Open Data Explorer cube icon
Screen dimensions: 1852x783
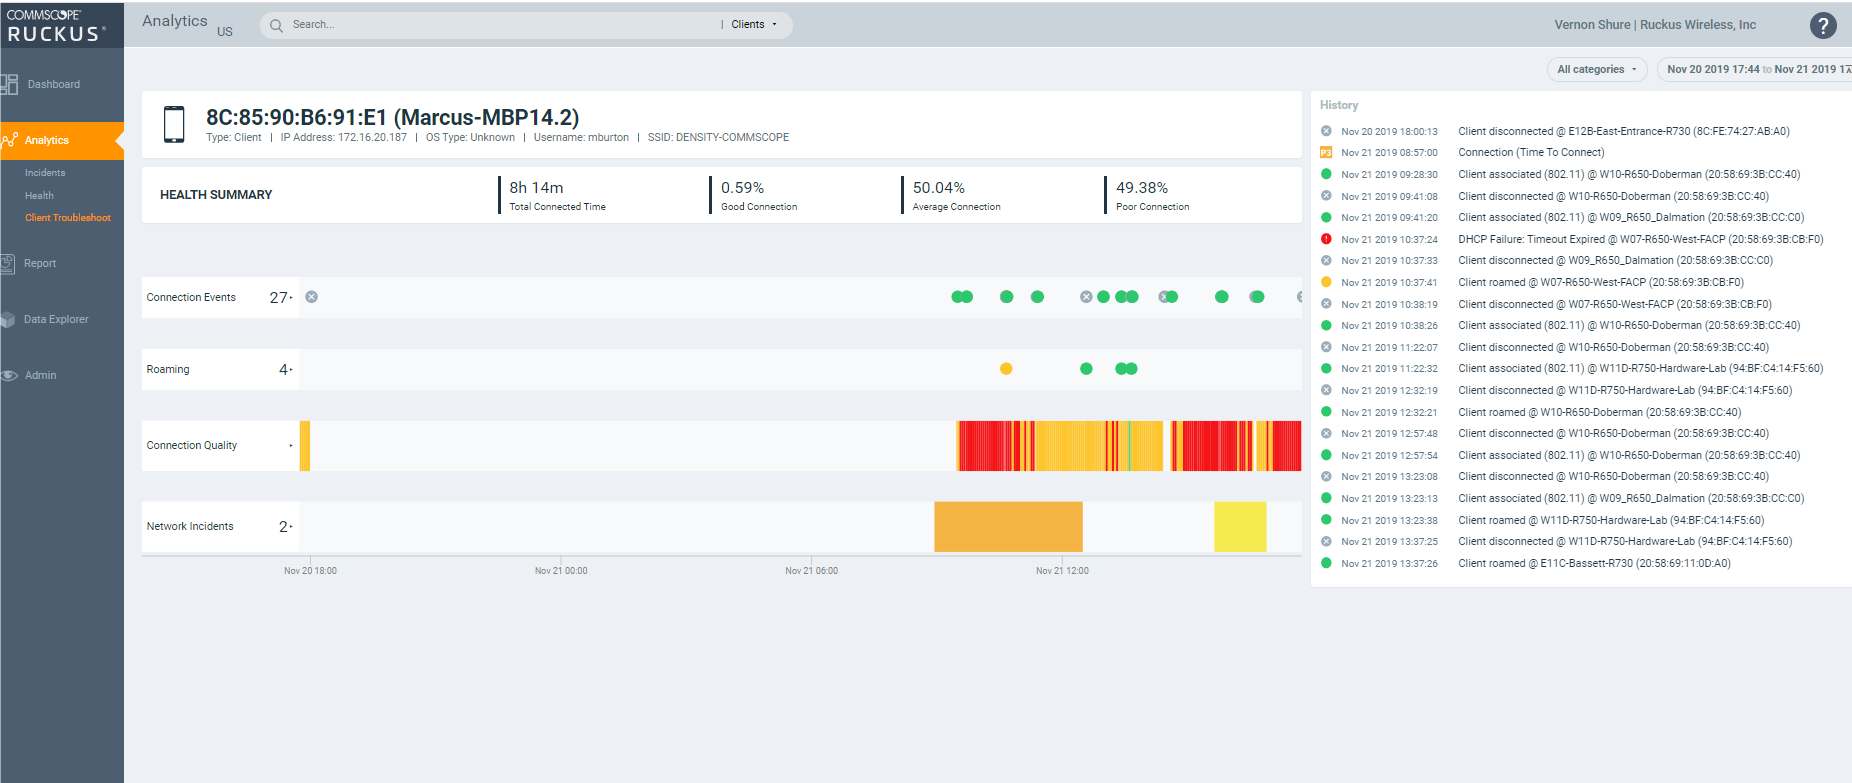pos(8,320)
